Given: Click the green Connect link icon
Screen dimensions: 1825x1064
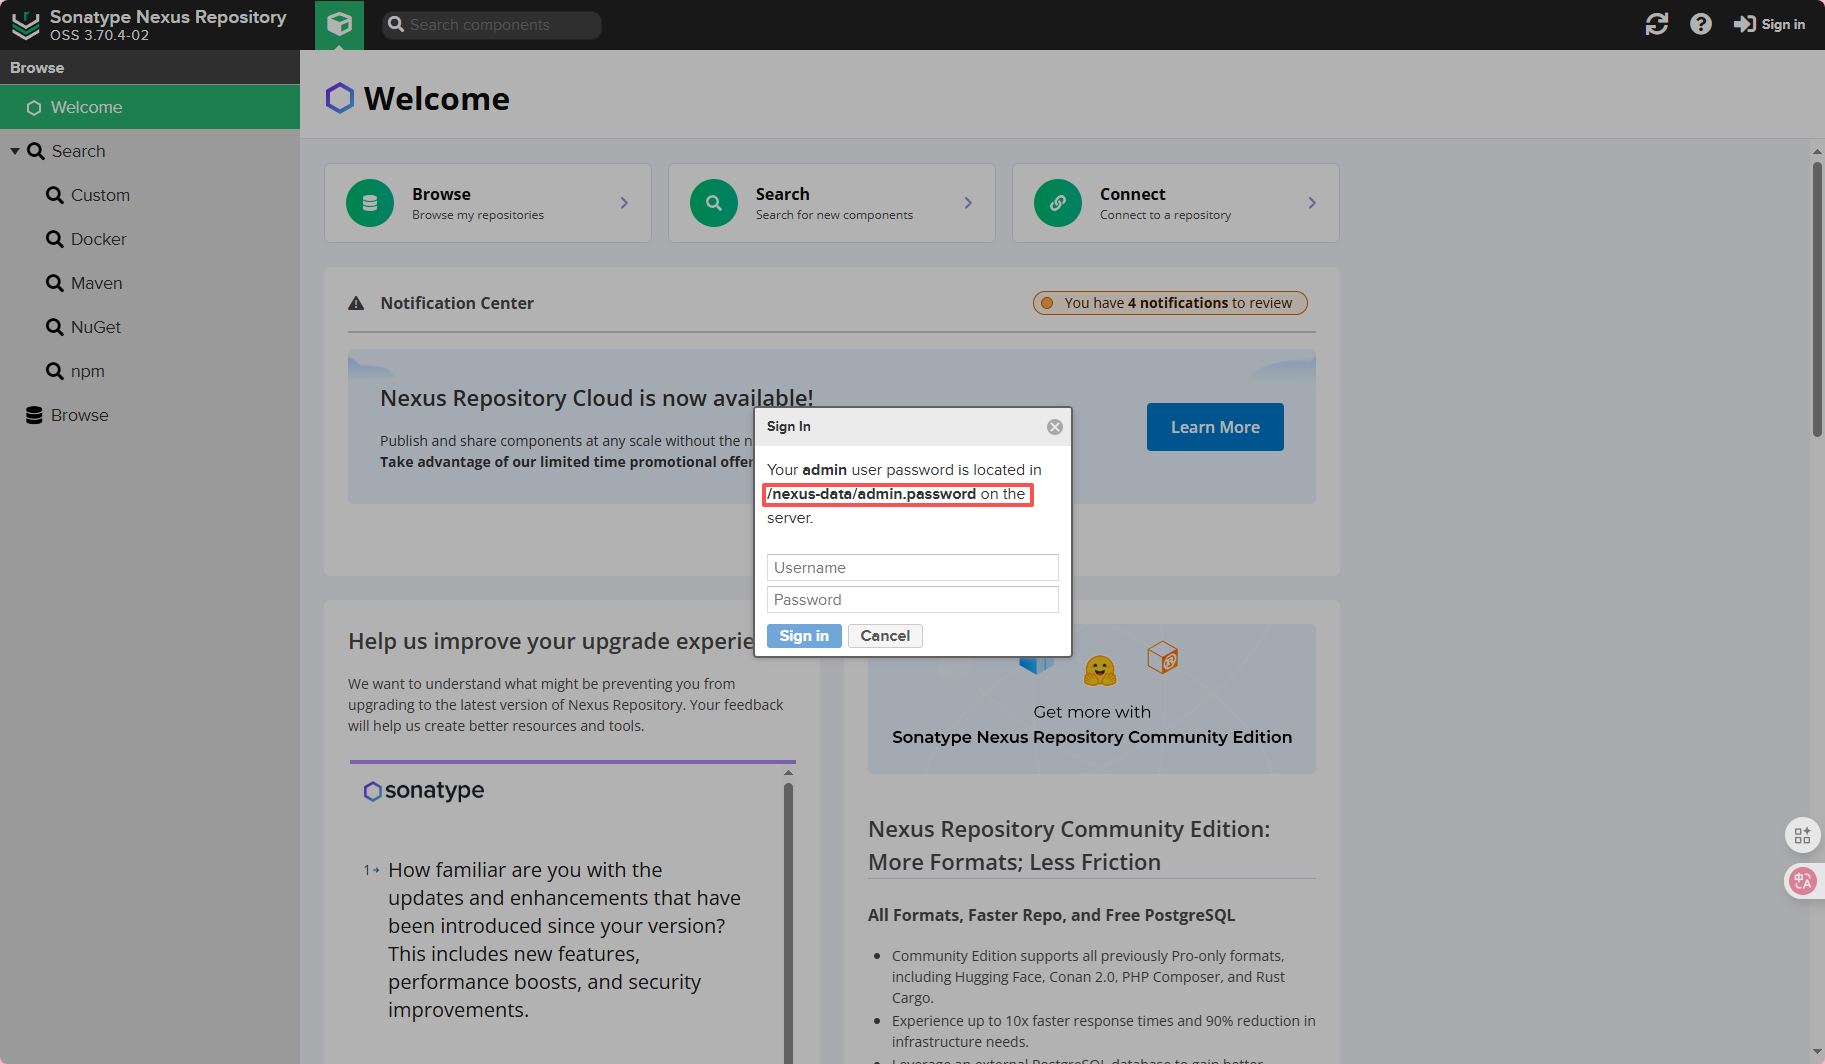Looking at the screenshot, I should point(1058,203).
